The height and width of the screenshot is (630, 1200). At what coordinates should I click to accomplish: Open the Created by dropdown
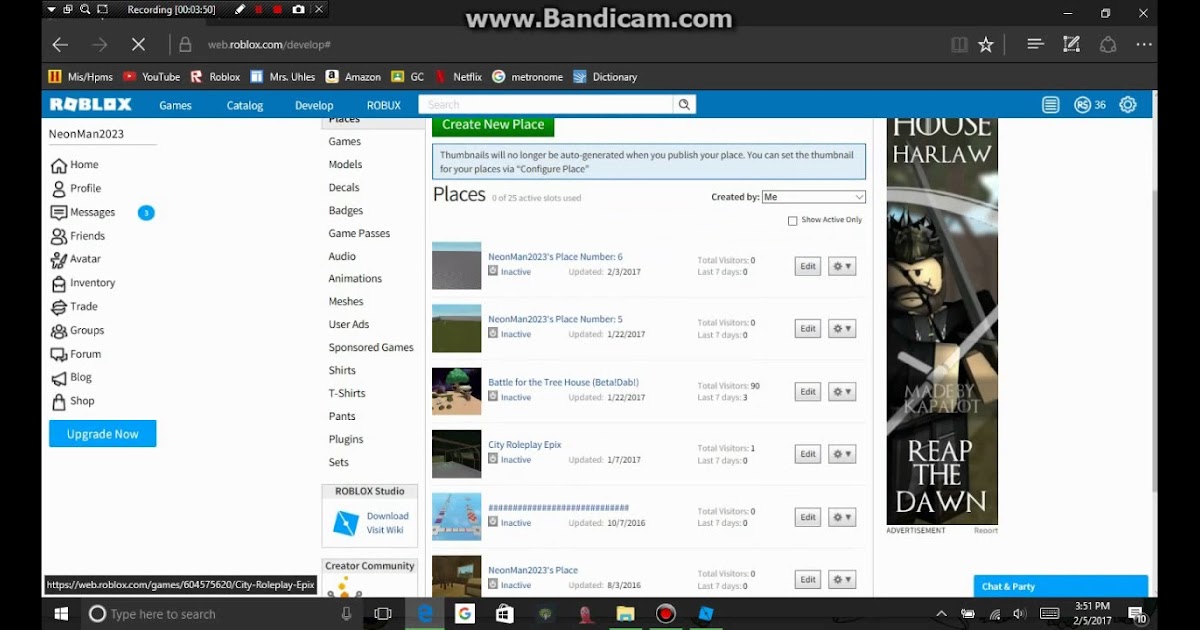pyautogui.click(x=813, y=197)
